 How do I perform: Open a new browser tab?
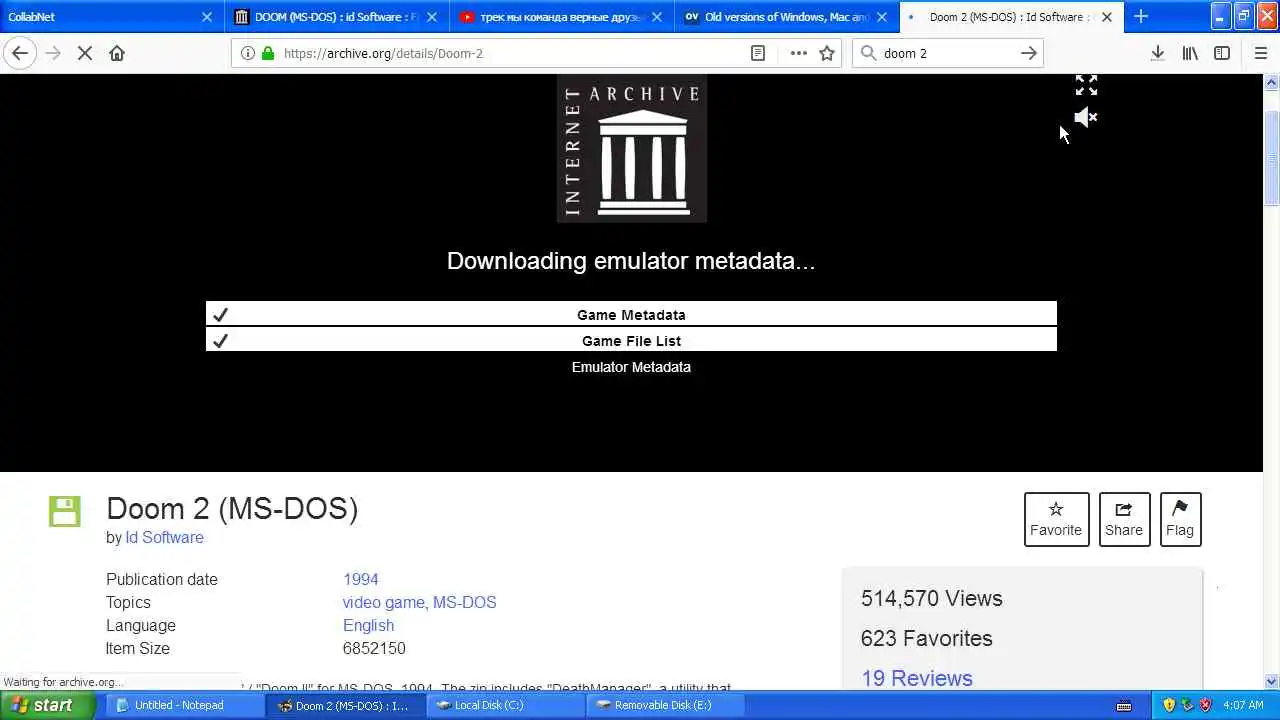pos(1141,16)
